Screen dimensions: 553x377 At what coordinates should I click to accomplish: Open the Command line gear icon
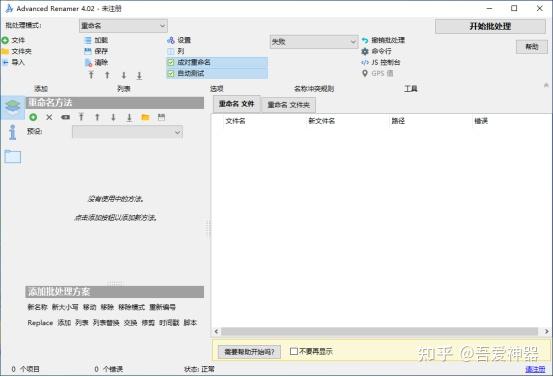coord(365,51)
